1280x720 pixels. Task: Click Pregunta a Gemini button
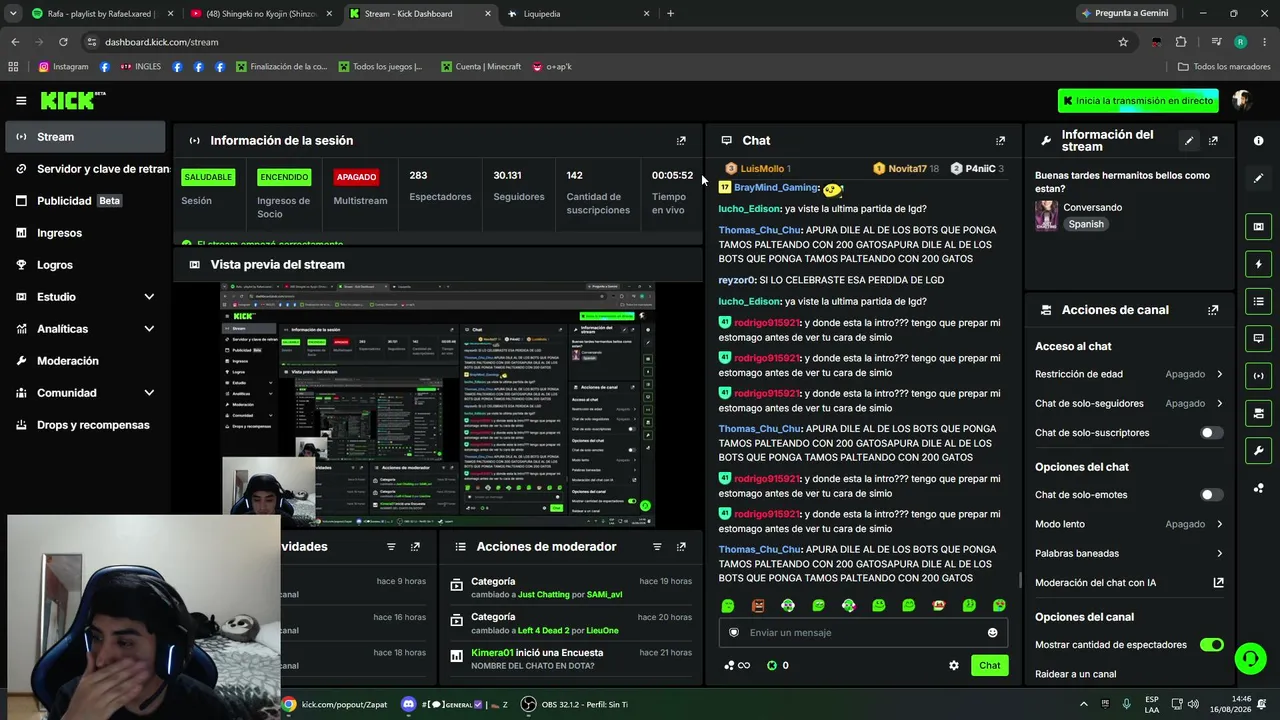pos(1124,13)
